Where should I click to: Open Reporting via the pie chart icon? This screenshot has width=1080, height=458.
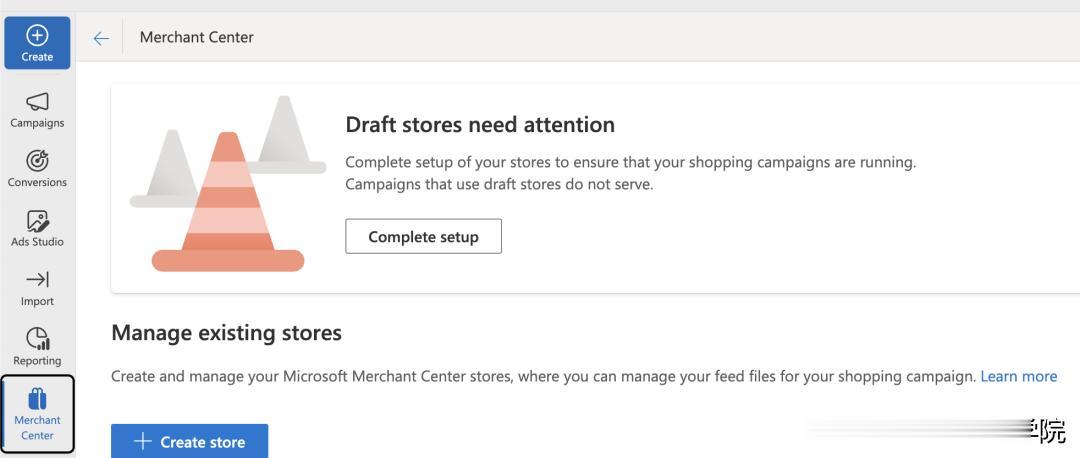[x=37, y=338]
